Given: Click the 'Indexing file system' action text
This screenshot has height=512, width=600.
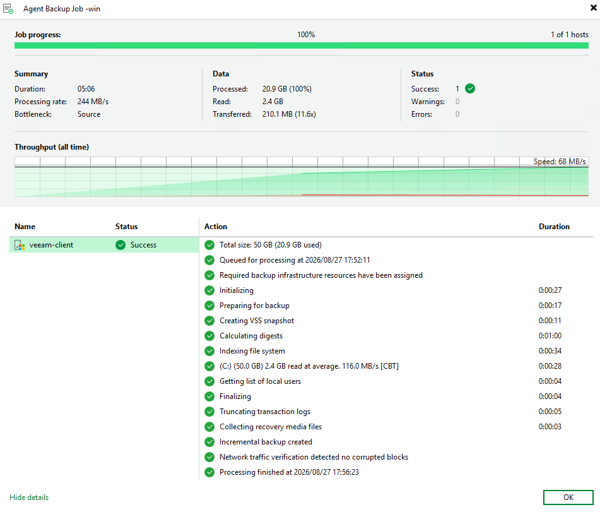Looking at the screenshot, I should pos(252,351).
